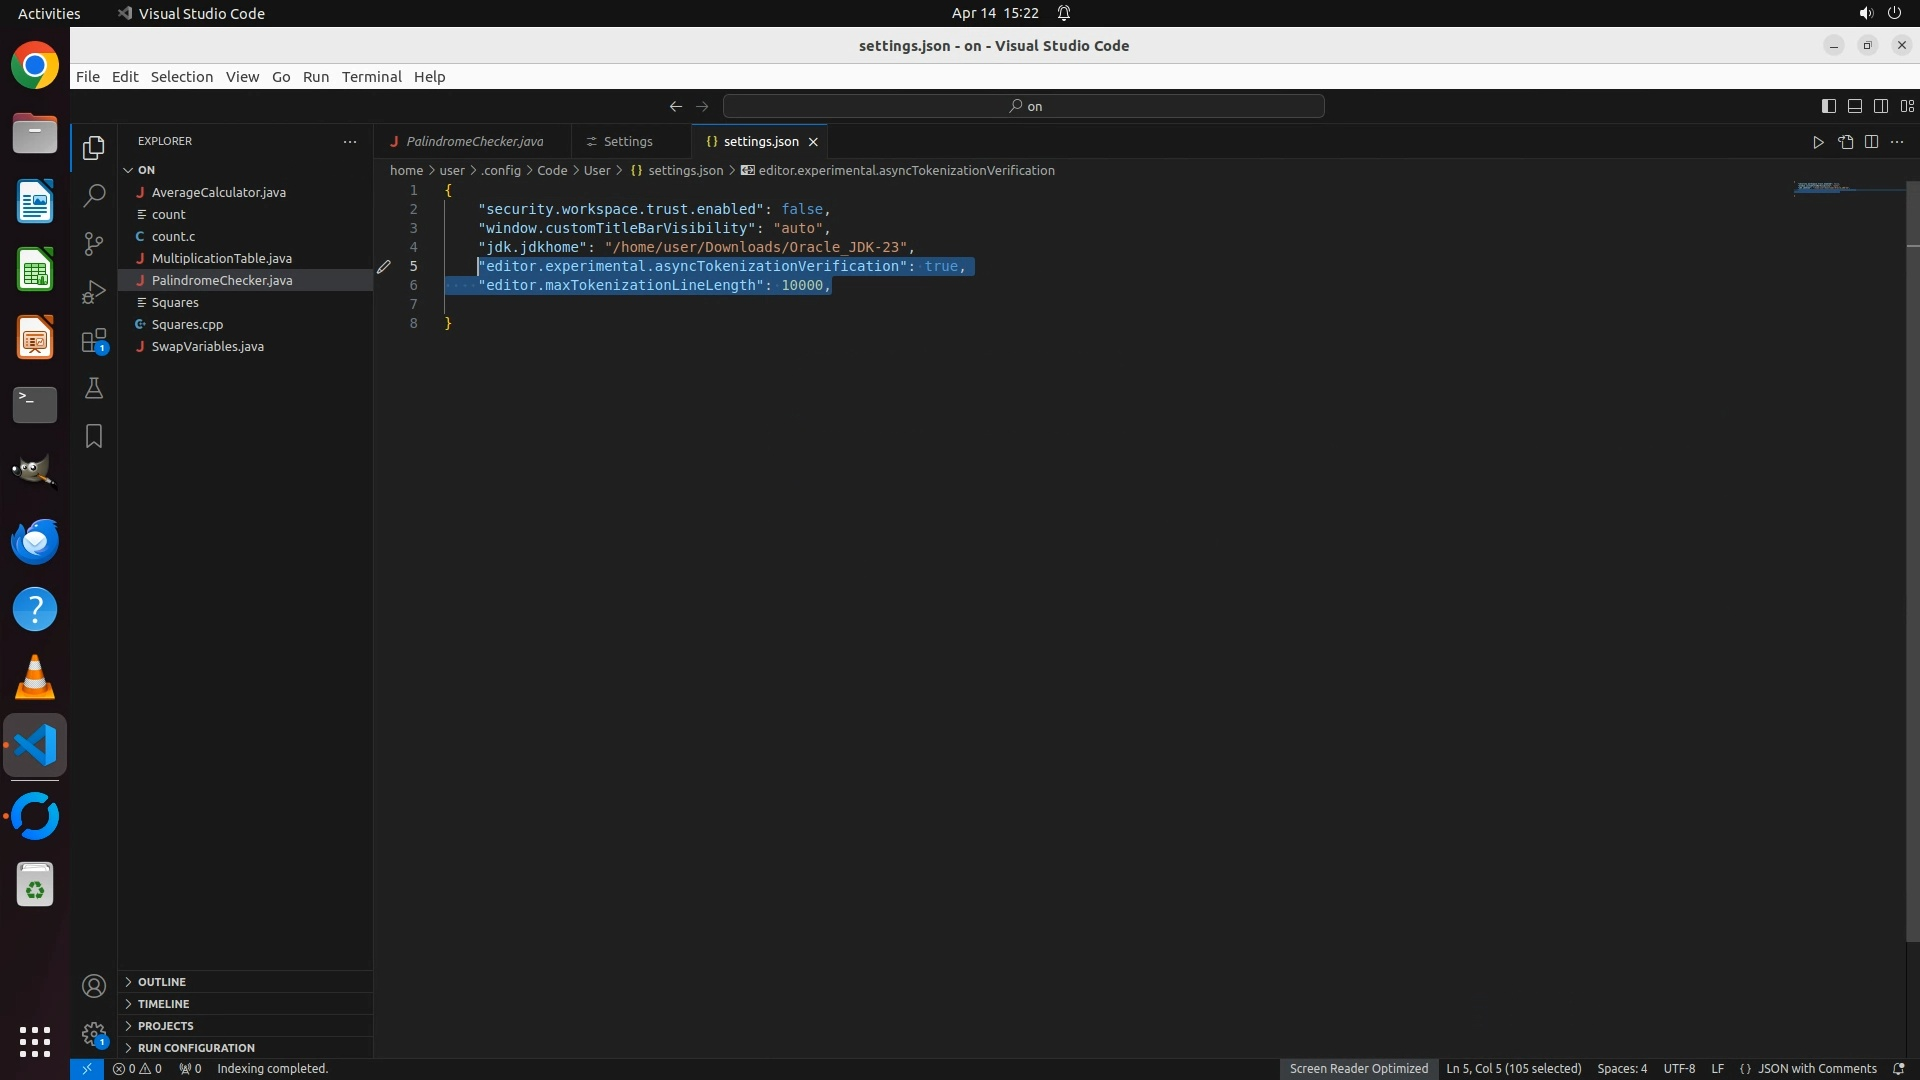
Task: Open the Extensions view
Action: pos(94,341)
